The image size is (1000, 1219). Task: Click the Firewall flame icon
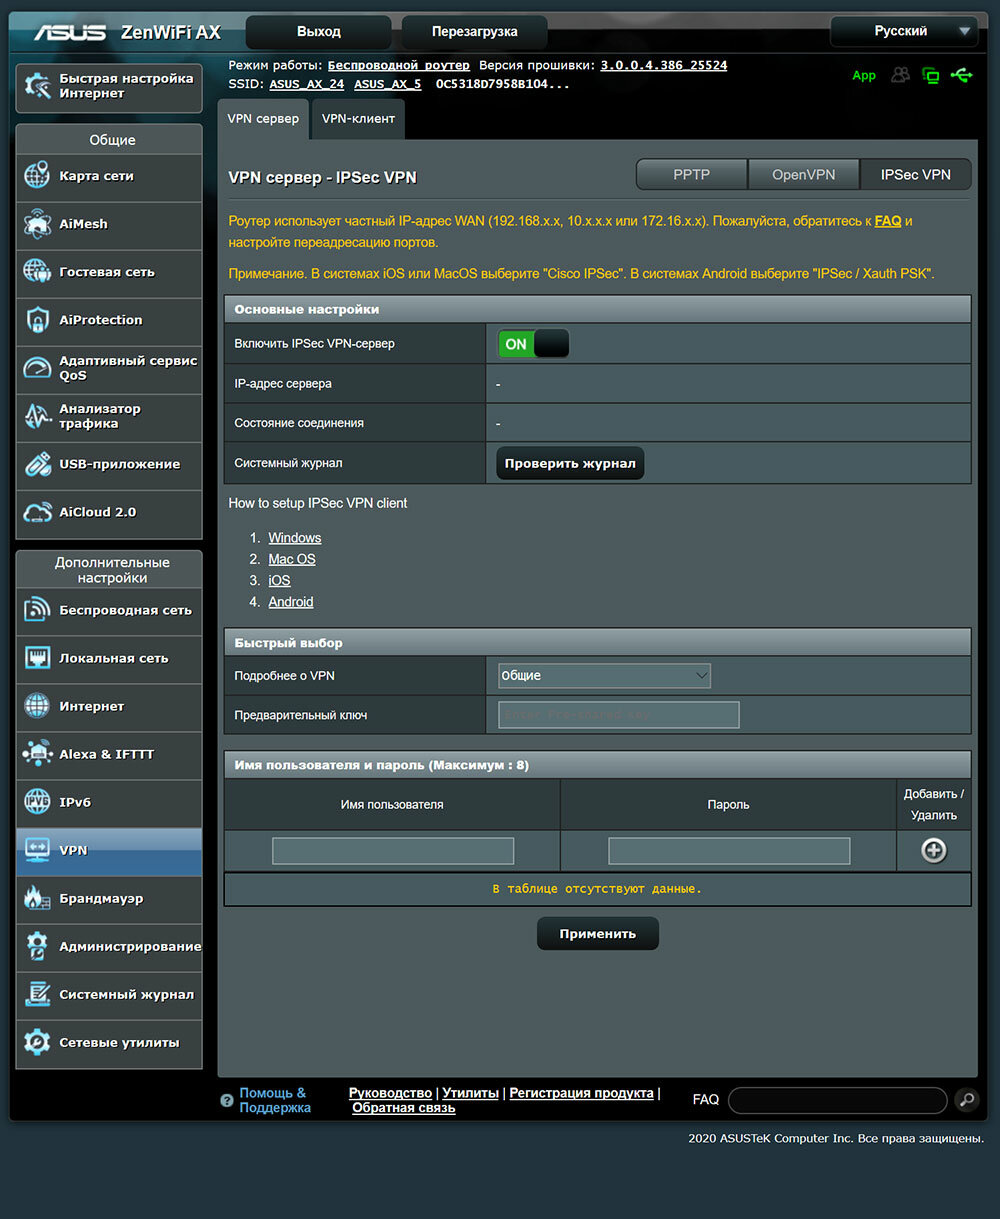coord(37,898)
